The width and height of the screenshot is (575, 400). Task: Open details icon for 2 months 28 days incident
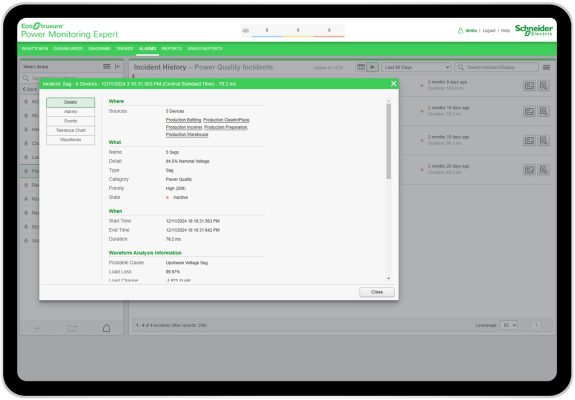(529, 170)
